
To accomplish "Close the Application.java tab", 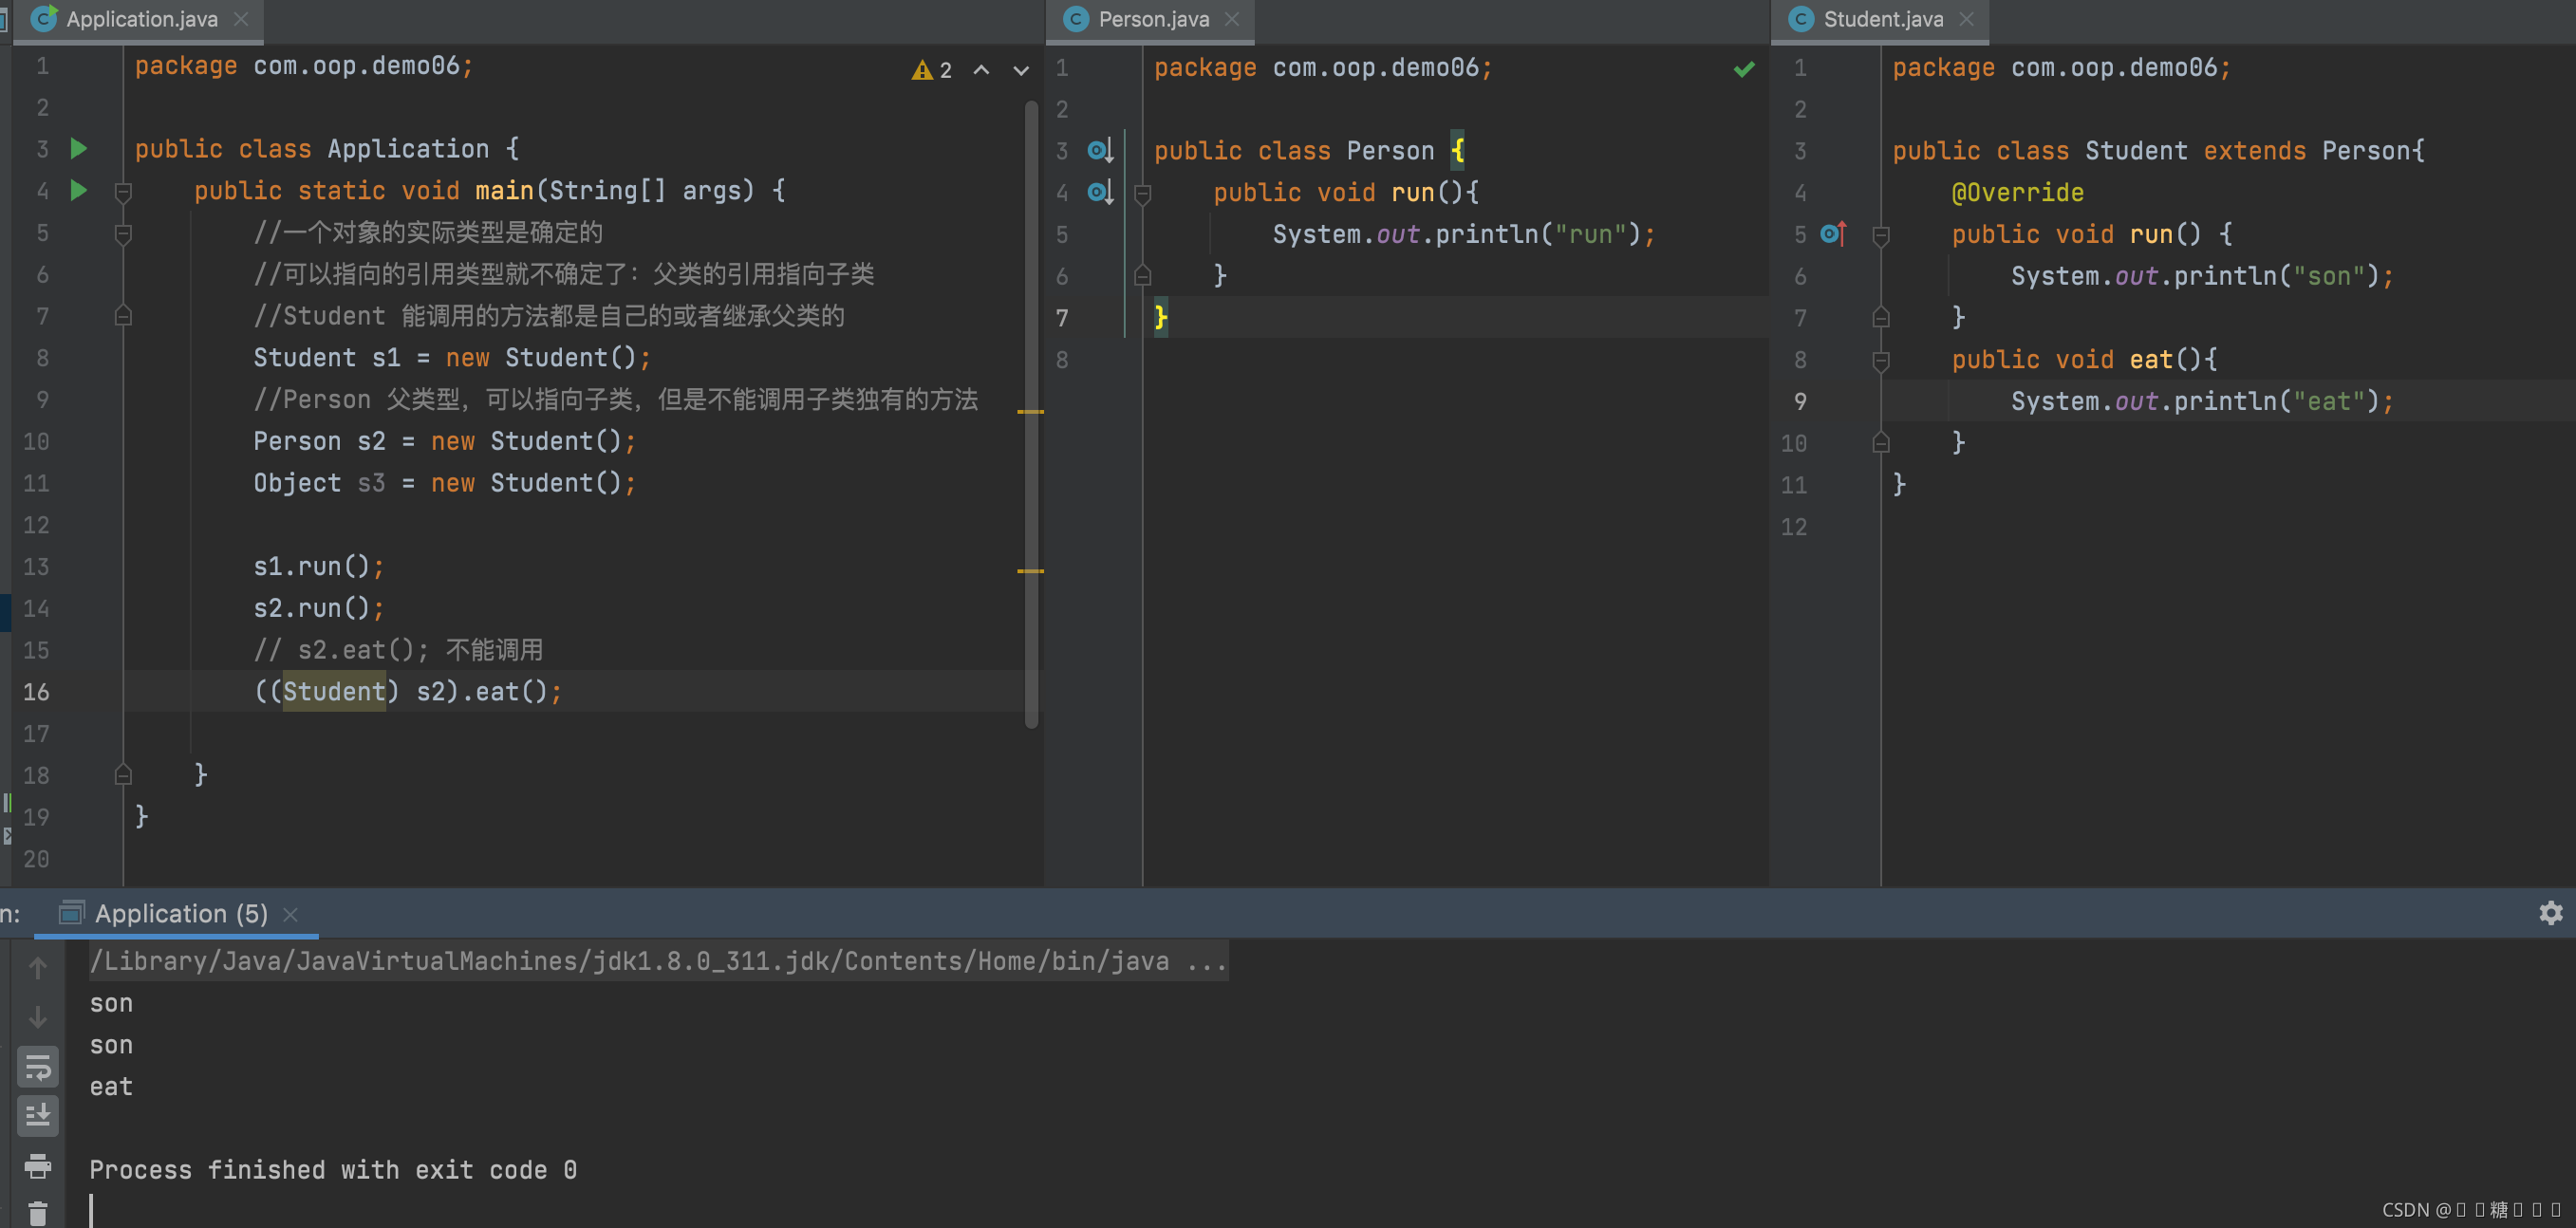I will [241, 19].
